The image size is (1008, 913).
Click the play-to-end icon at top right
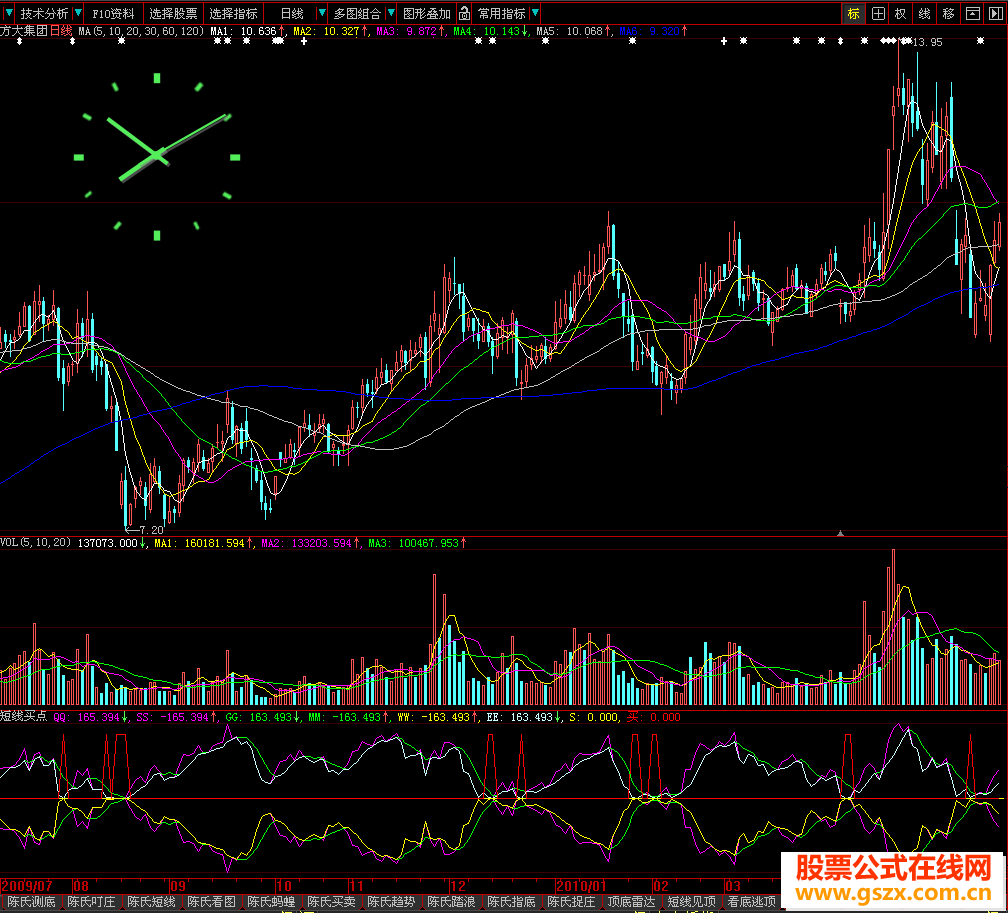[996, 14]
